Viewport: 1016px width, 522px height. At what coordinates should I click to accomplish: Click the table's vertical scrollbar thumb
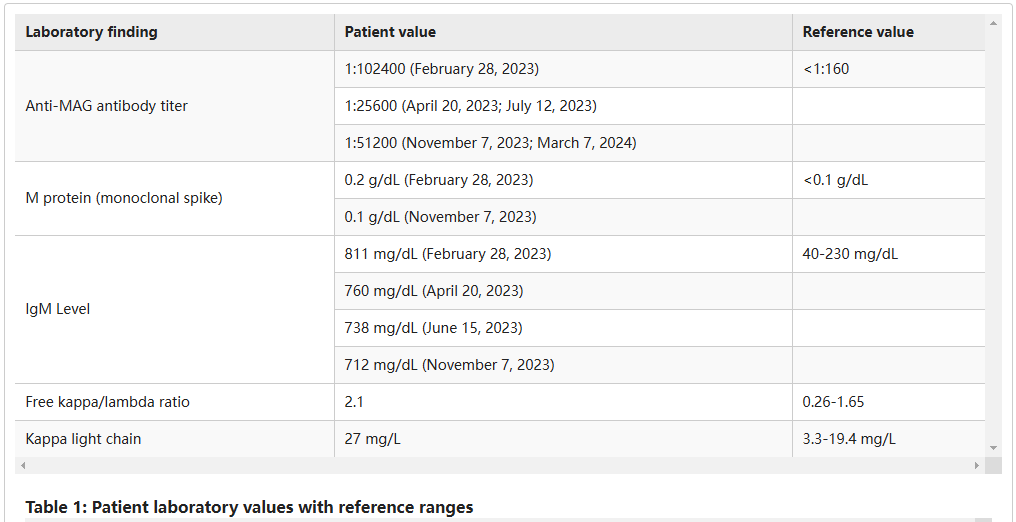click(993, 230)
